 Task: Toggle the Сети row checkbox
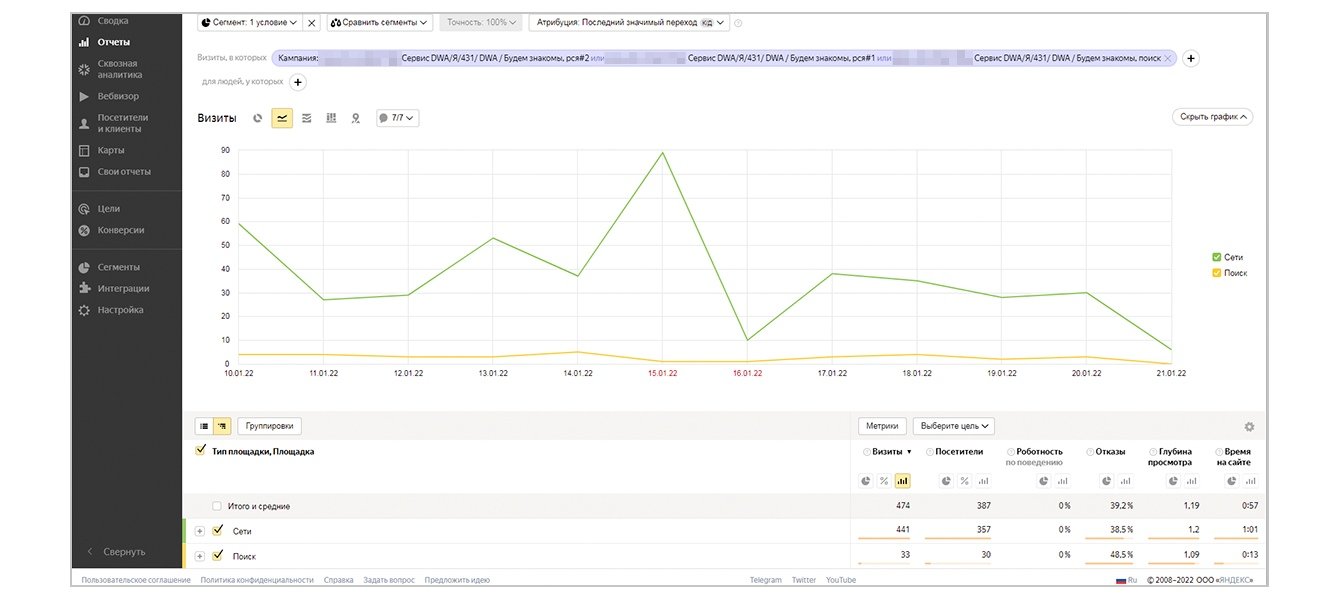pos(218,531)
